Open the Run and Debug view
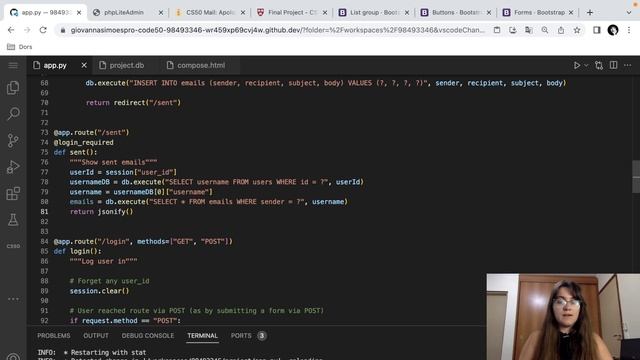Image resolution: width=640 pixels, height=360 pixels. (13, 167)
